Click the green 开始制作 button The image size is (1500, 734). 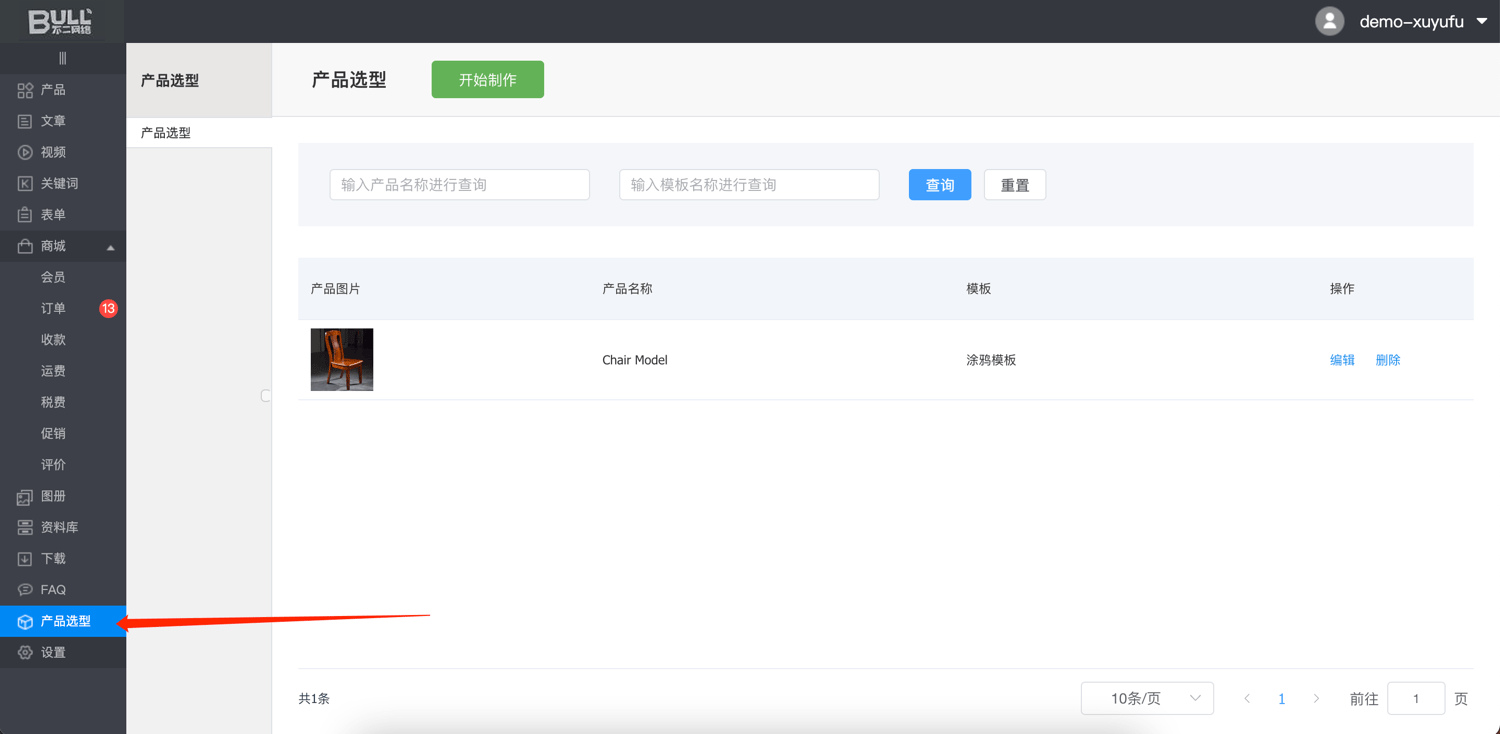coord(487,80)
